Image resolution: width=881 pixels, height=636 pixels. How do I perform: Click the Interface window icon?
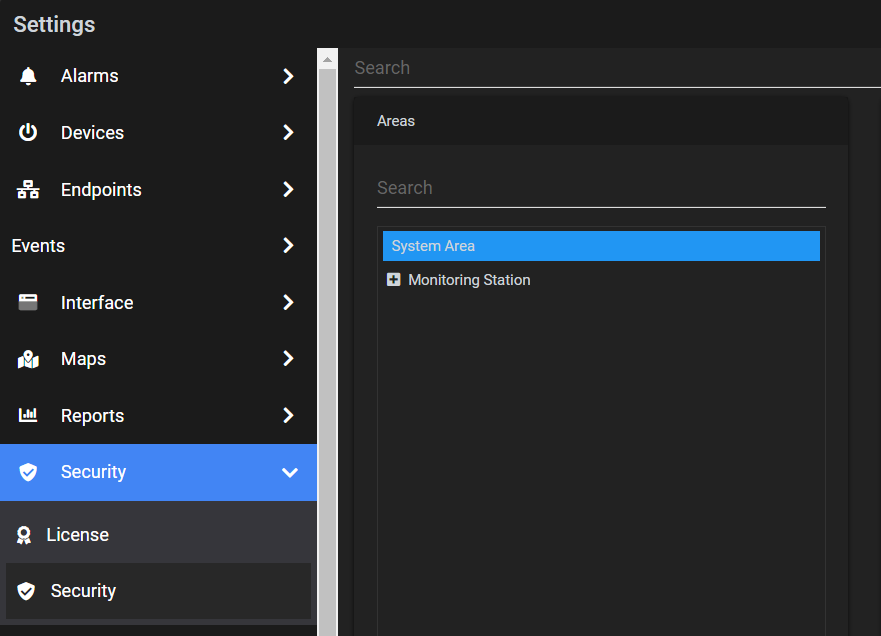tap(28, 302)
